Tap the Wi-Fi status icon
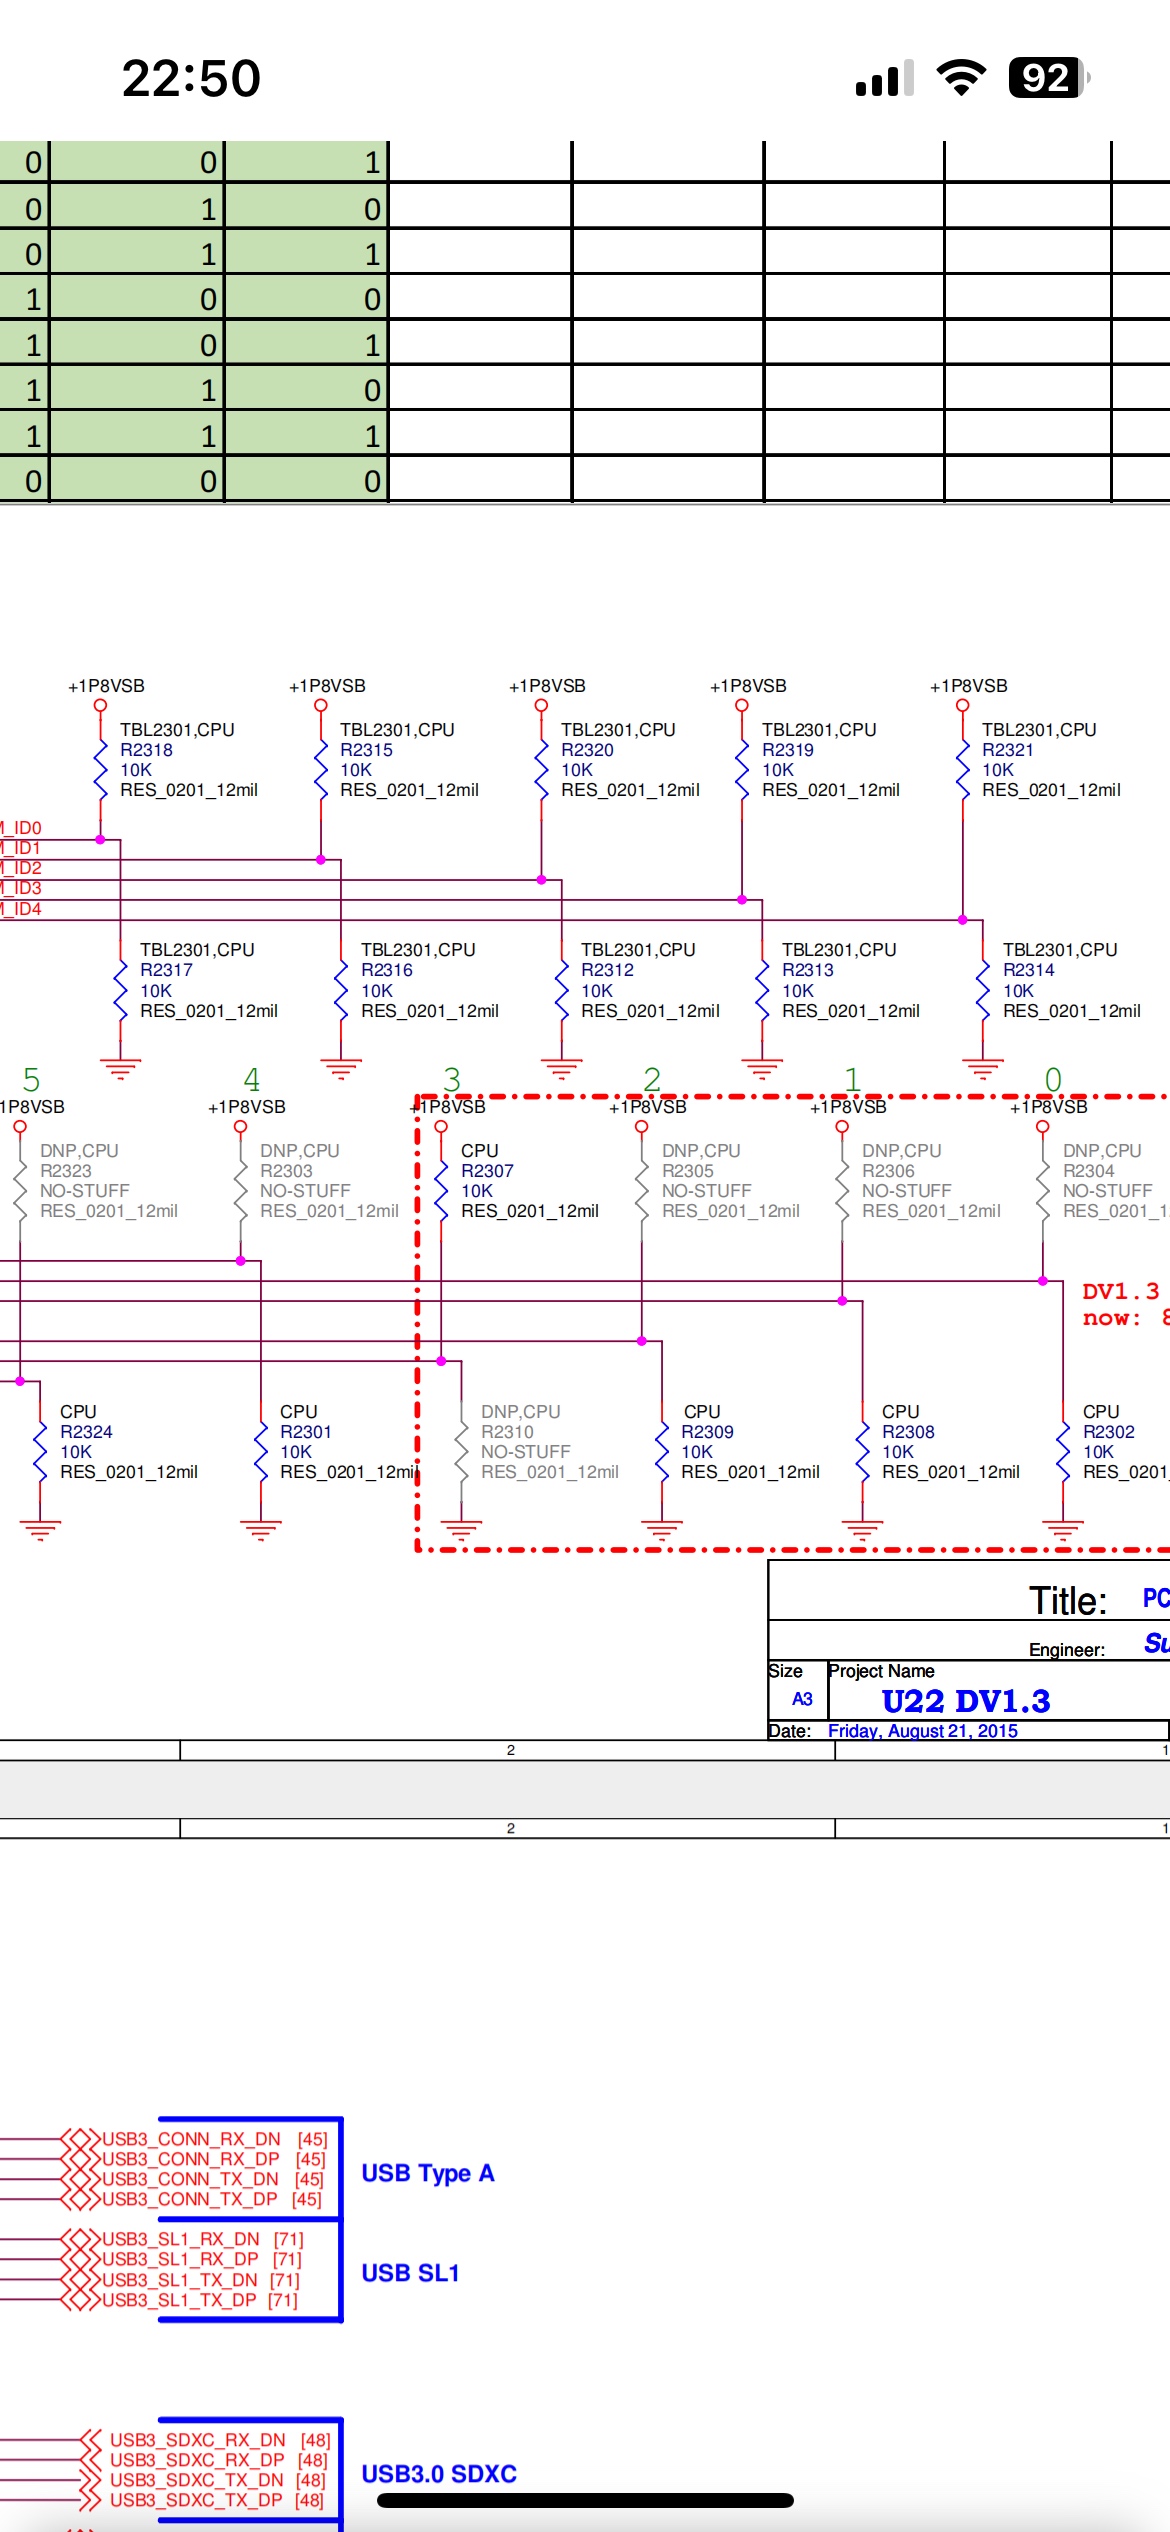 tap(961, 78)
